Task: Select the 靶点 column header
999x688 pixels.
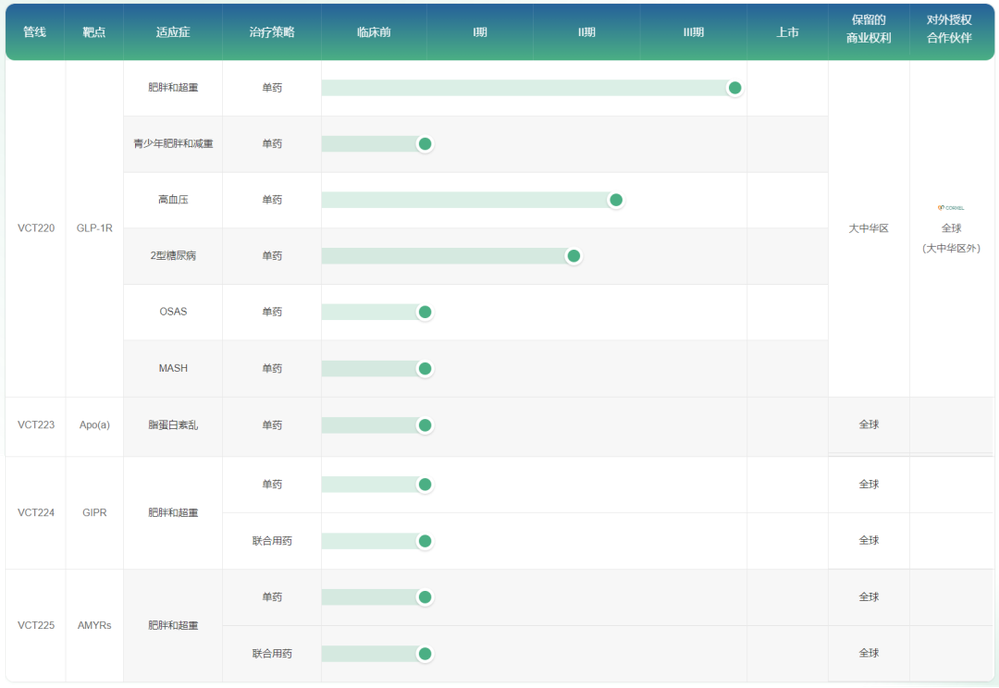Action: coord(94,32)
